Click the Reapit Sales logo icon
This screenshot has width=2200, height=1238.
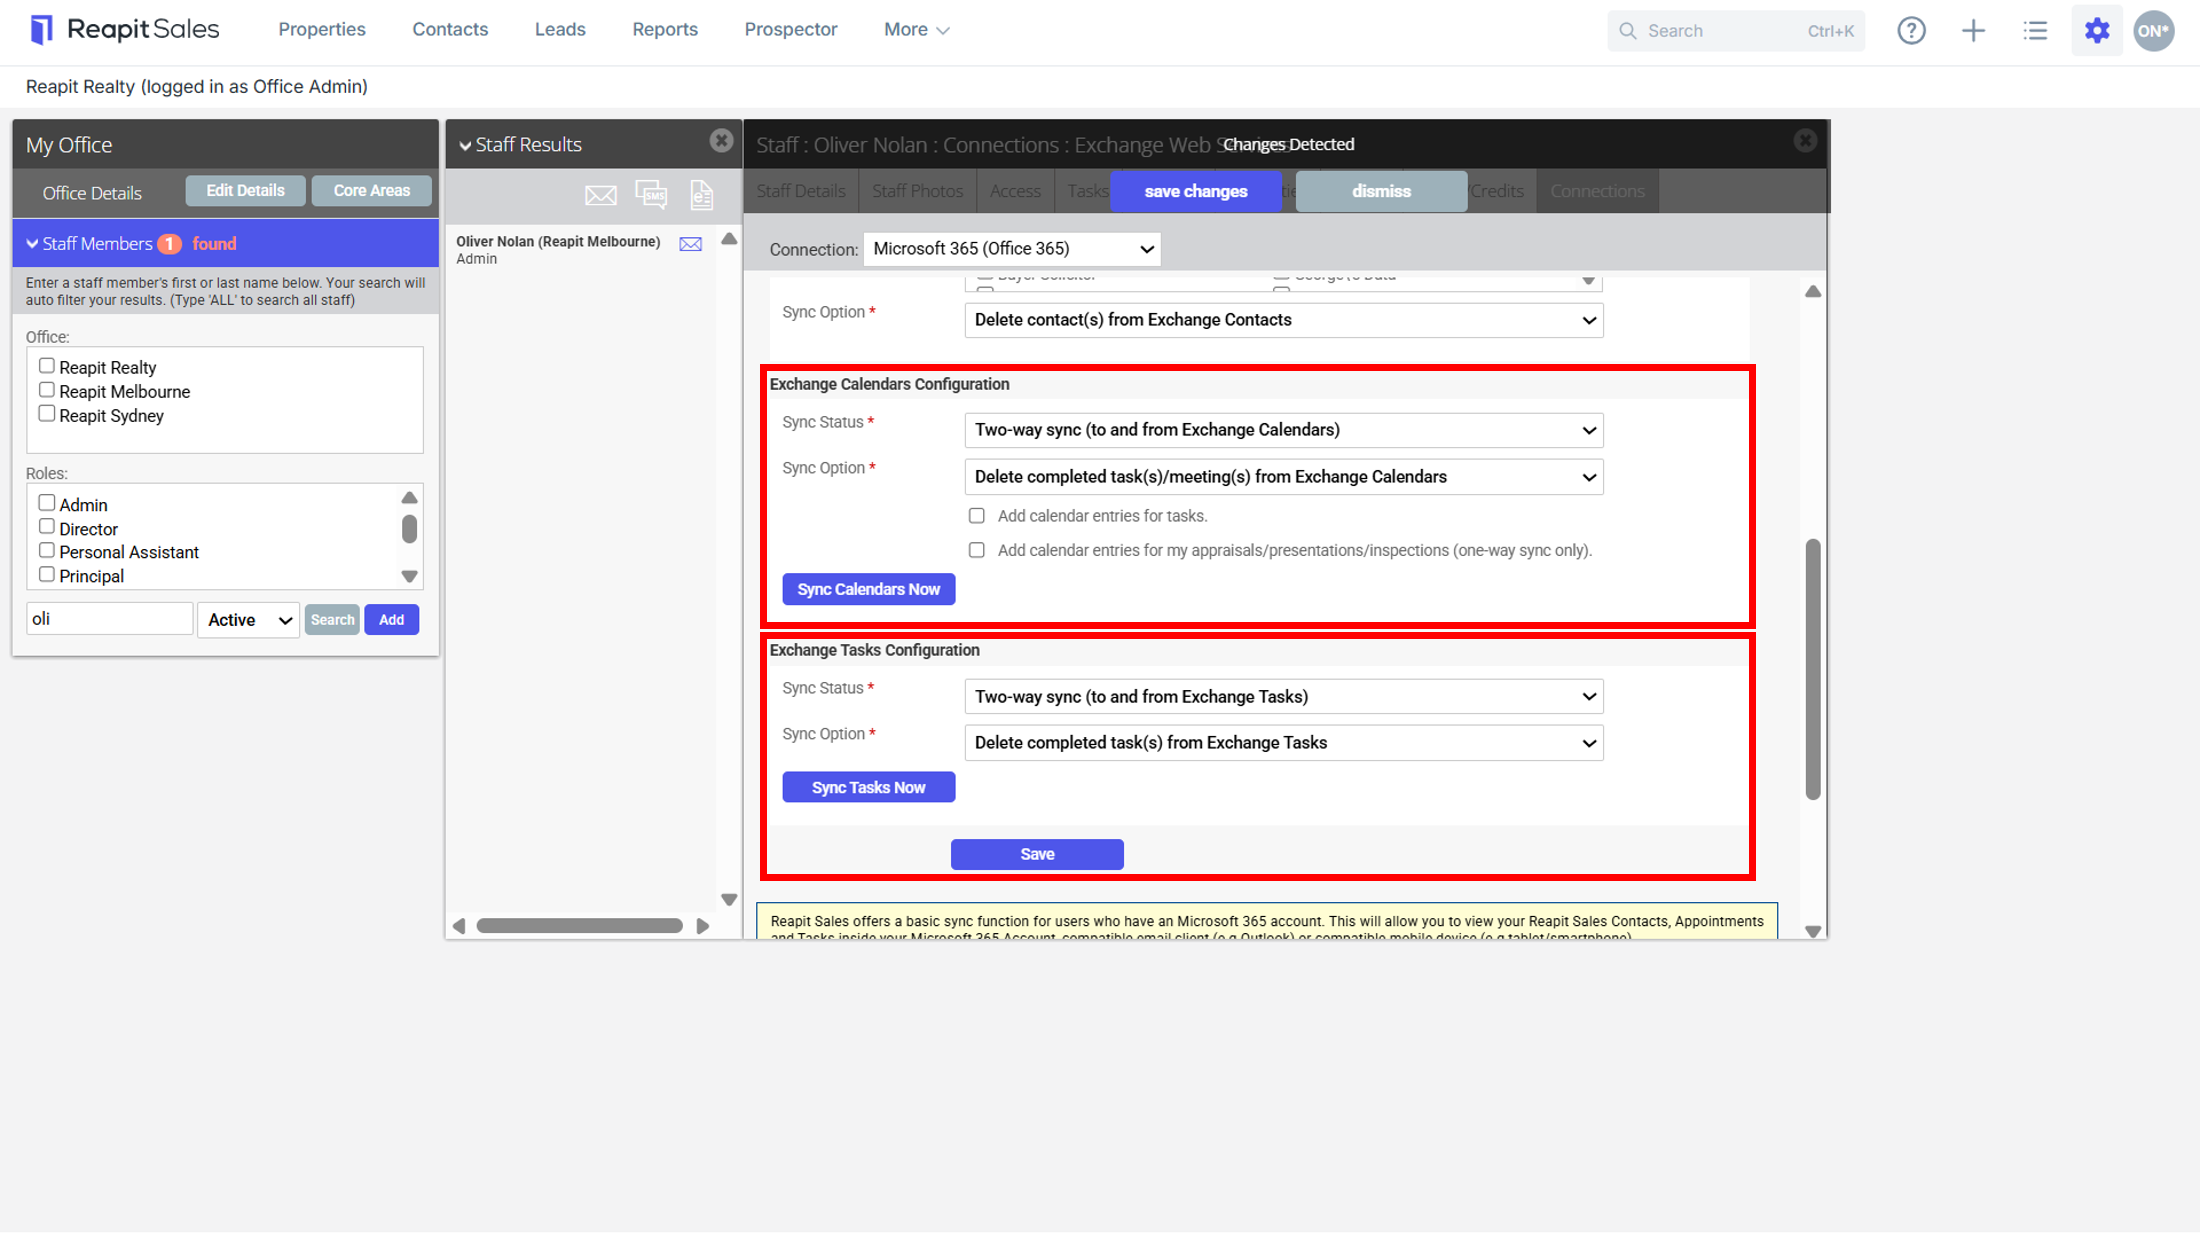tap(41, 30)
